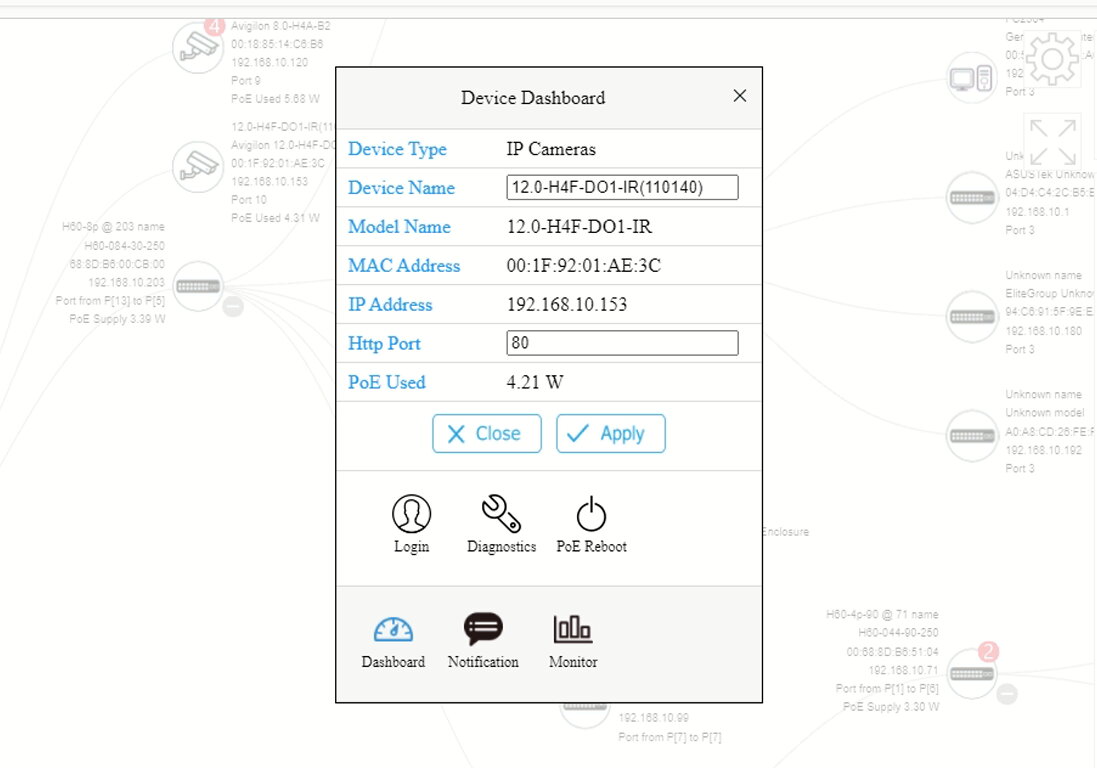Focus the Http Port input field
Viewport: 1097px width, 768px height.
coord(622,343)
